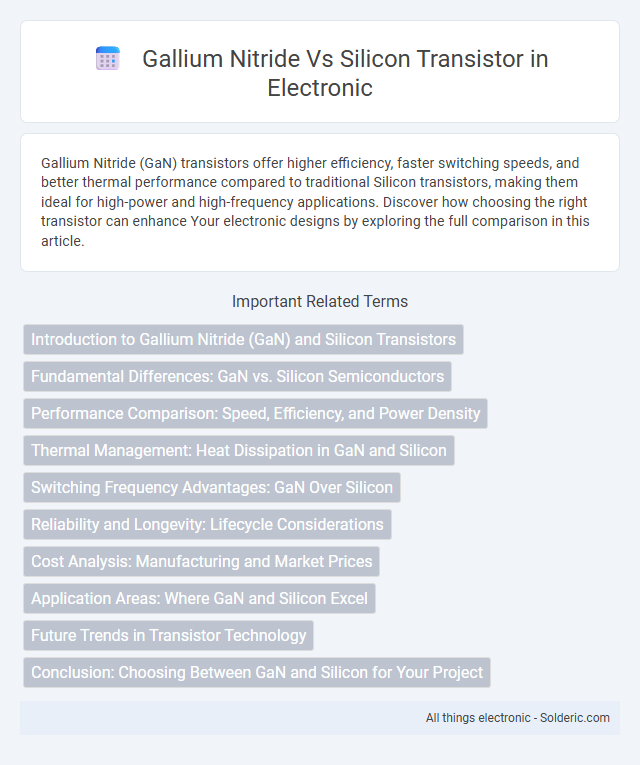This screenshot has width=640, height=765.
Task: Select Fundamental Differences: GaN vs. Silicon Semiconductors
Action: tap(238, 376)
